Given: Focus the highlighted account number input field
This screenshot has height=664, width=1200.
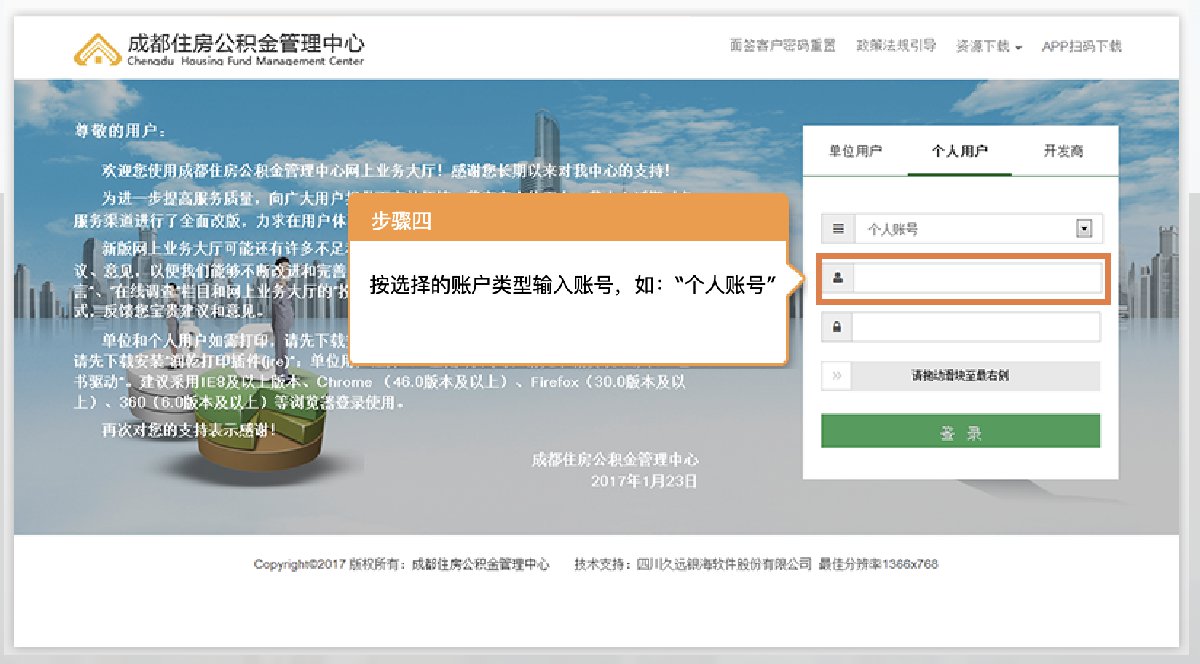Looking at the screenshot, I should click(976, 279).
